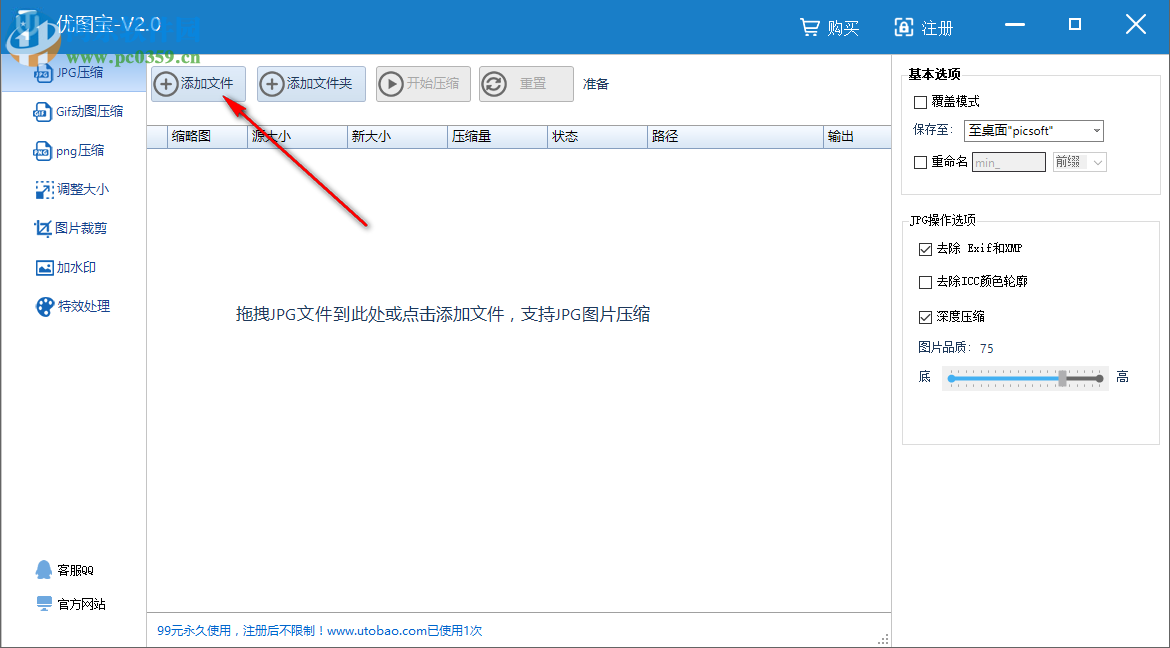Click the status bar registration message
This screenshot has width=1170, height=648.
[x=319, y=631]
